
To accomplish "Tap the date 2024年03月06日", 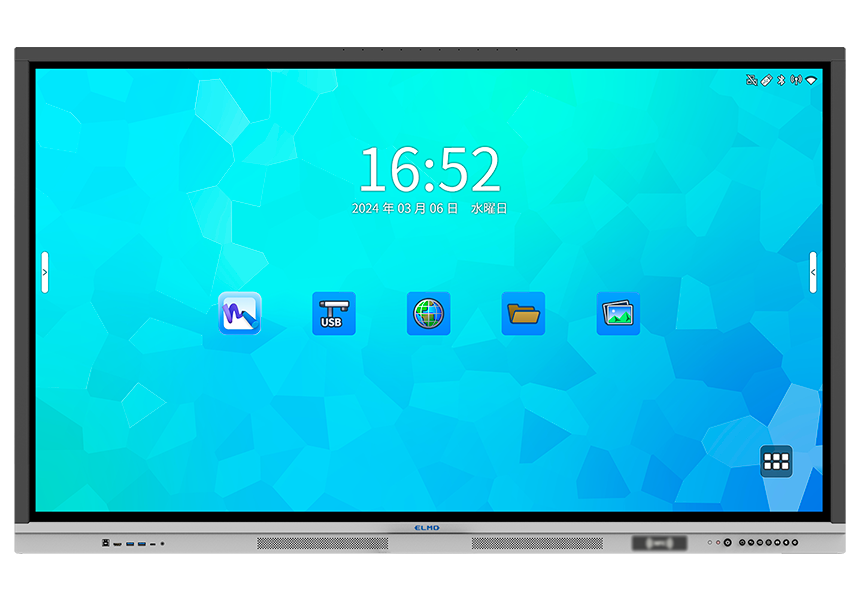I will click(405, 208).
